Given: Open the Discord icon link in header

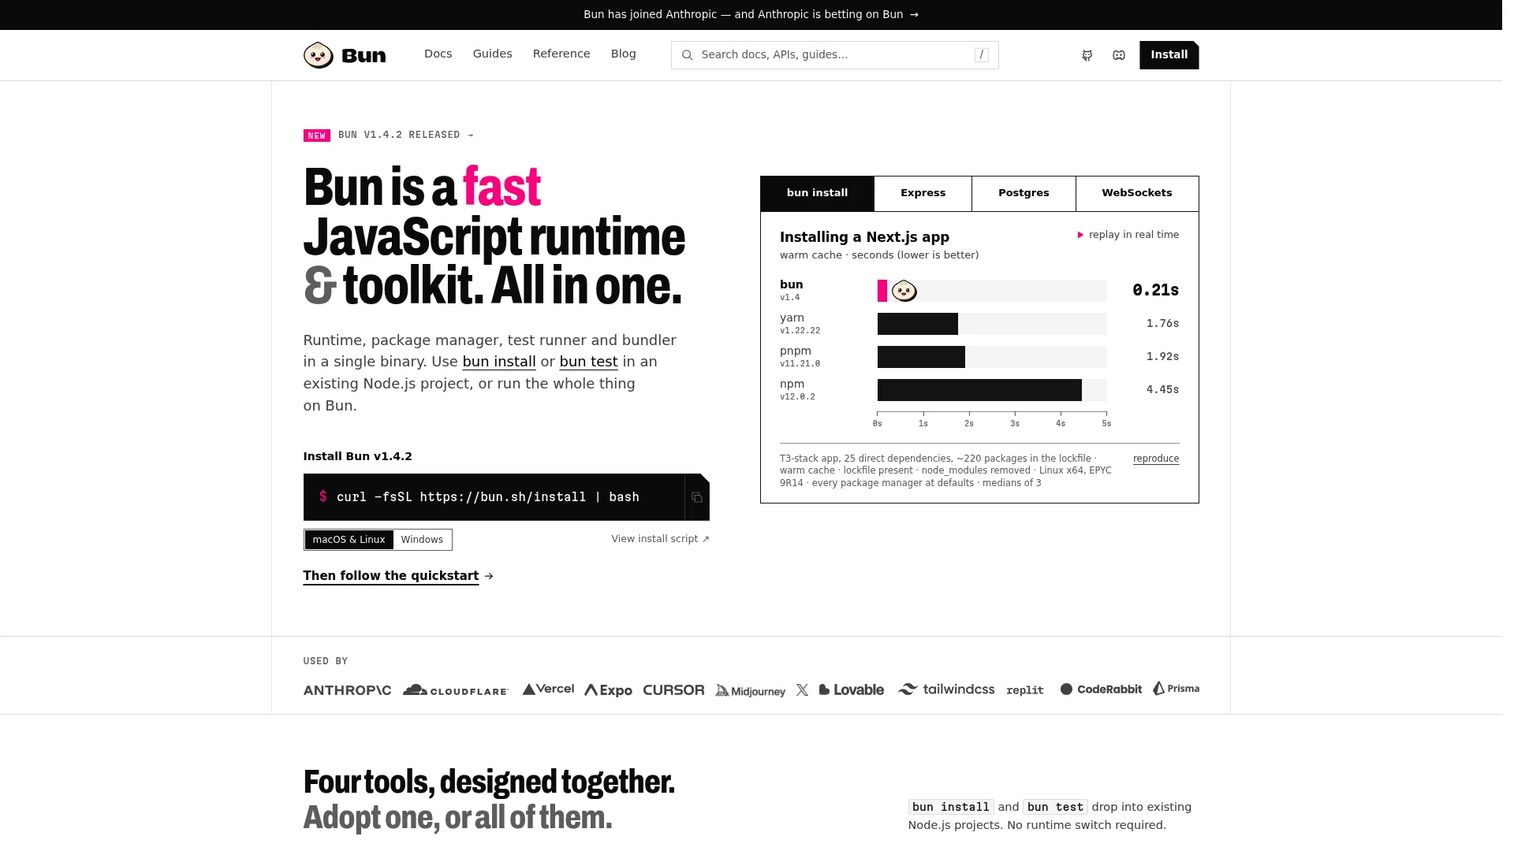Looking at the screenshot, I should [x=1119, y=55].
